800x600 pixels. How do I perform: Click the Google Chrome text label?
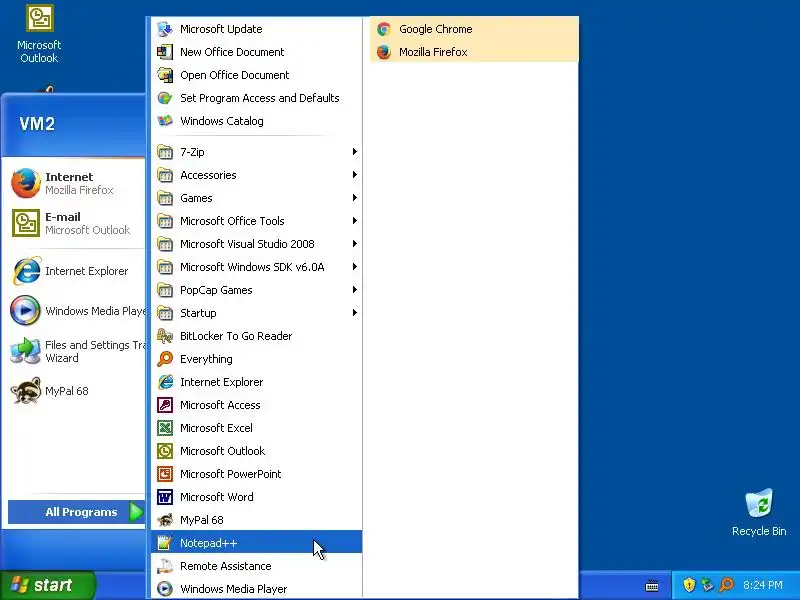[x=436, y=29]
